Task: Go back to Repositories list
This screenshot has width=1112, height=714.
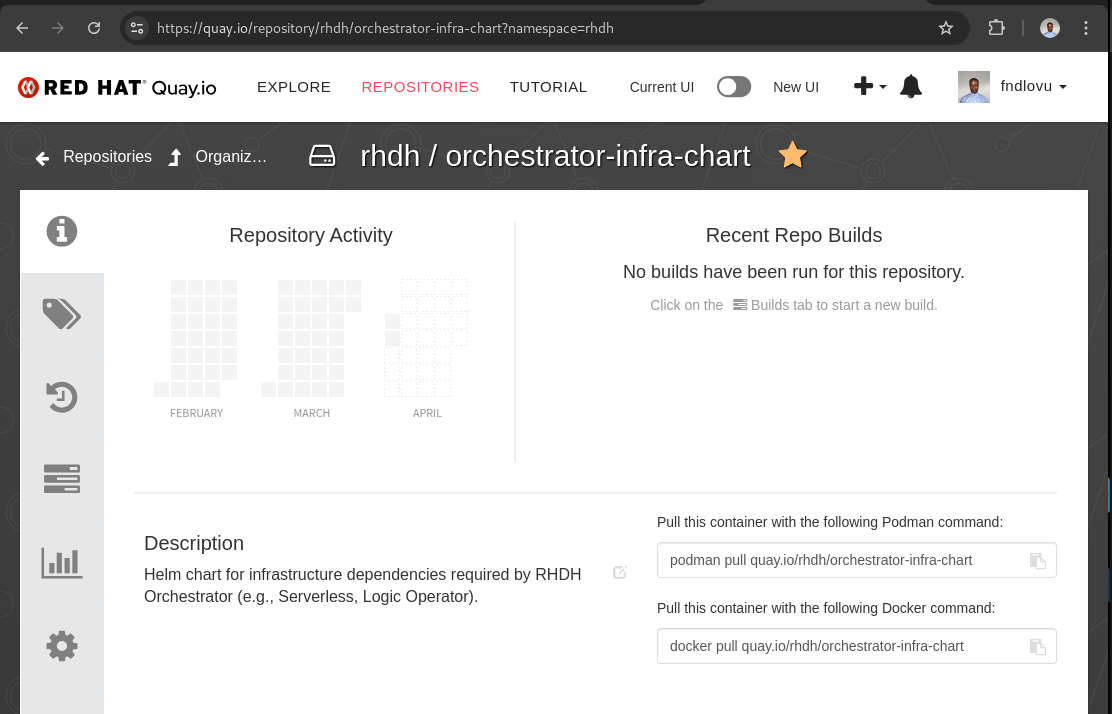Action: pyautogui.click(x=94, y=157)
